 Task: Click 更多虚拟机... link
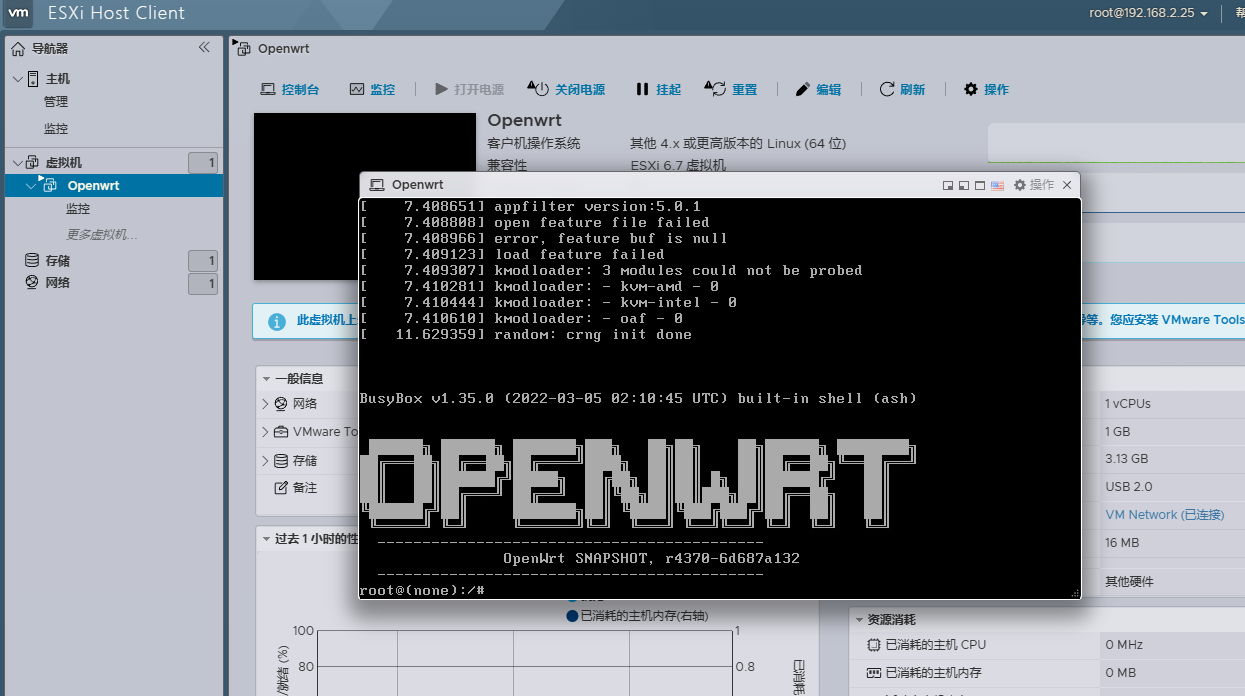click(101, 235)
